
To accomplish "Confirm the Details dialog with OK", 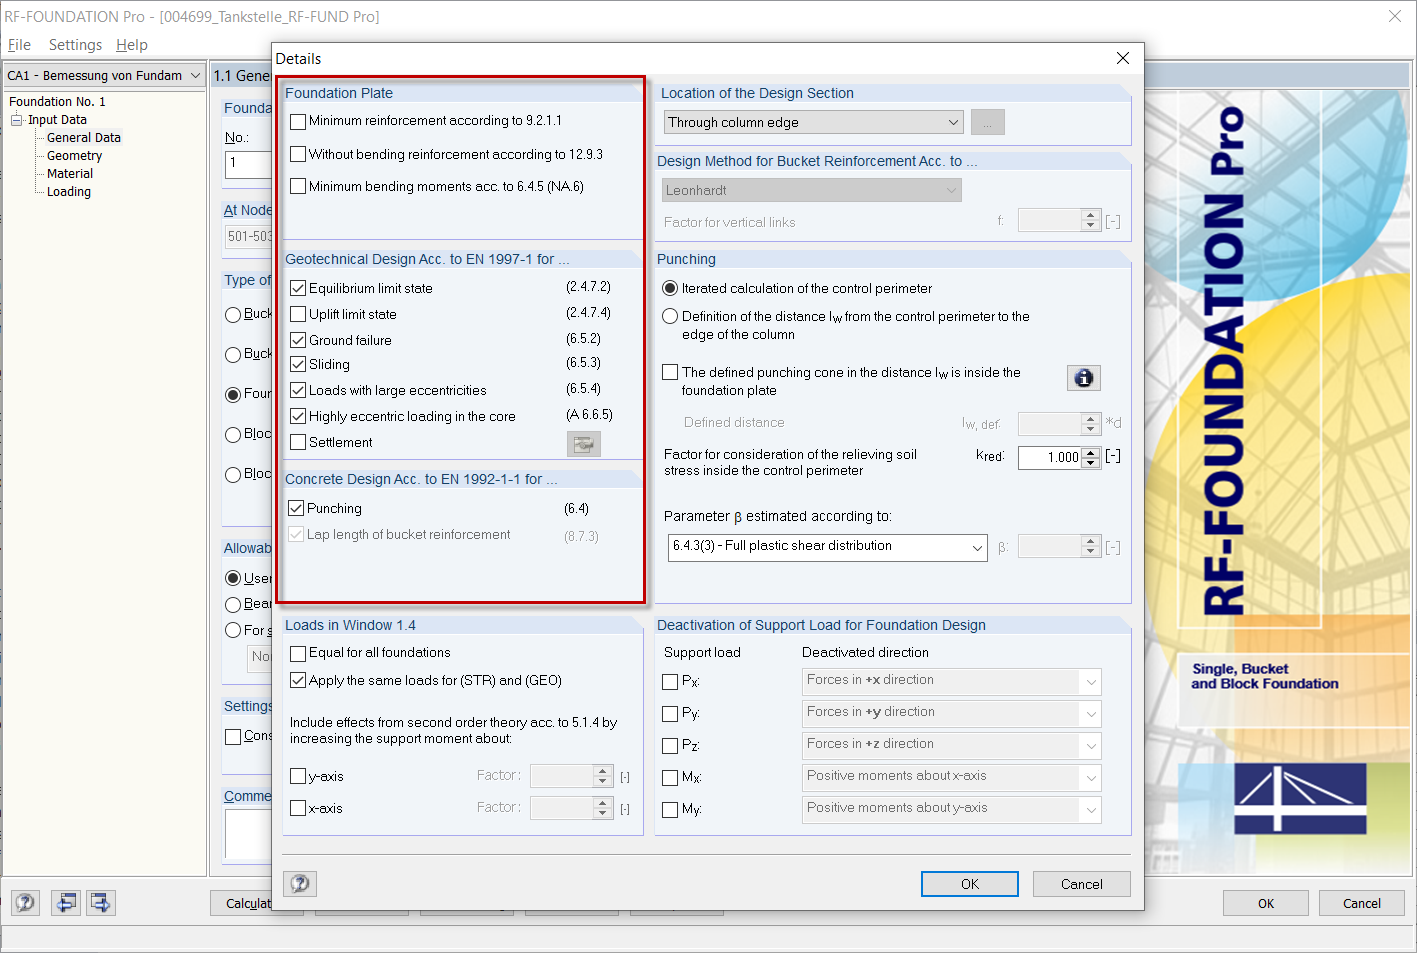I will coord(968,883).
